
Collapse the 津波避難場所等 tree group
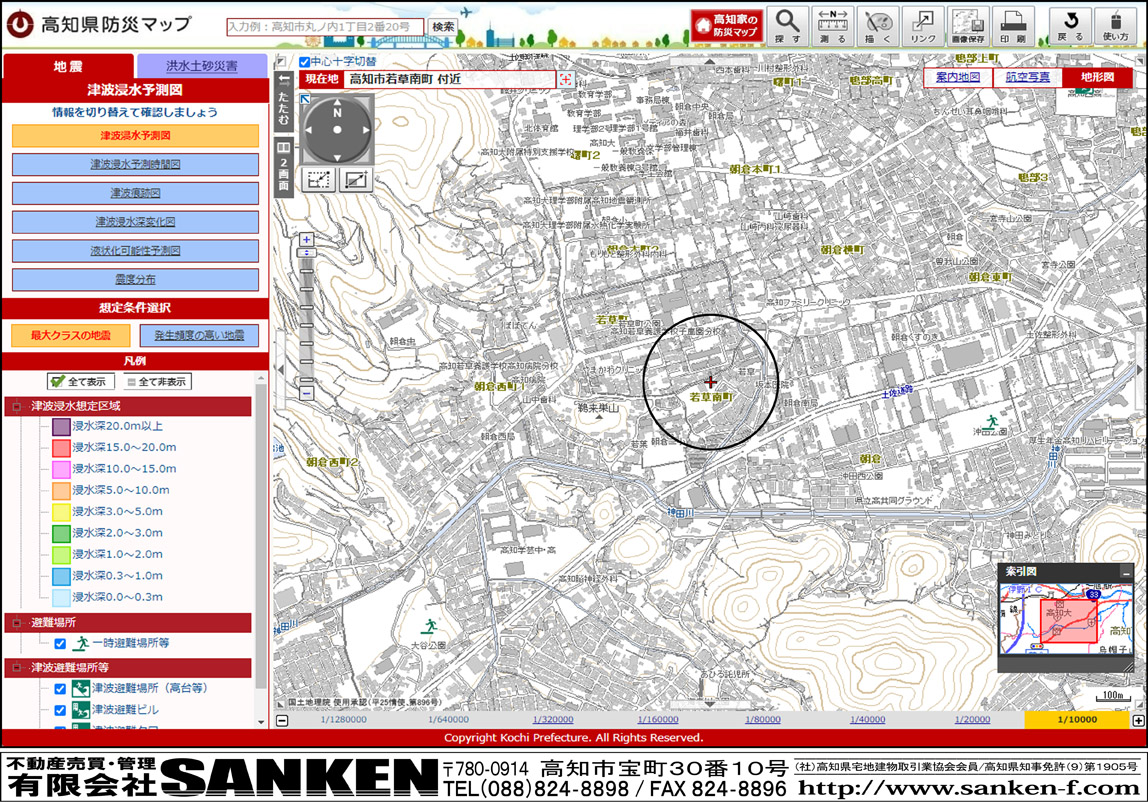point(16,668)
